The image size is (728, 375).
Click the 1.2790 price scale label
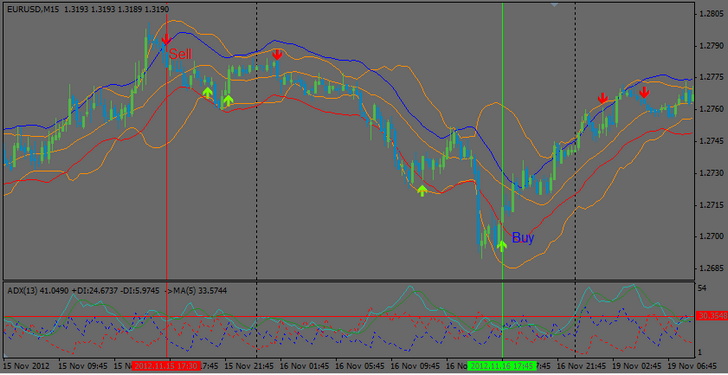(x=710, y=46)
